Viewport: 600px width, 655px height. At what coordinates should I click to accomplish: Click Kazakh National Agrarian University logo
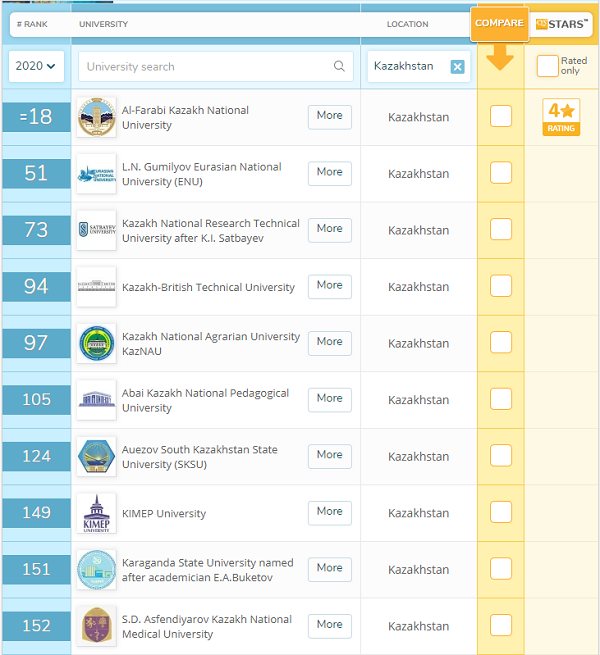(x=97, y=343)
